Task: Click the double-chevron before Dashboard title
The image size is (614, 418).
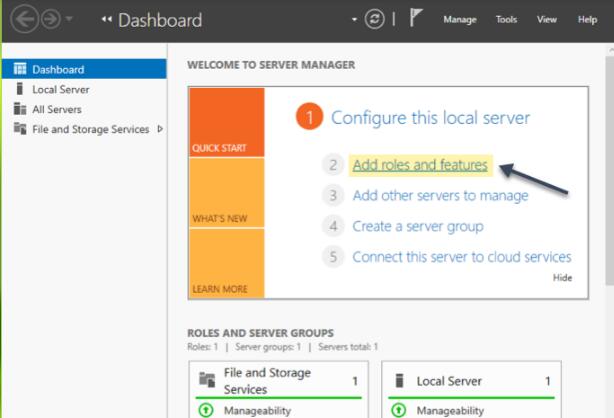Action: coord(107,19)
